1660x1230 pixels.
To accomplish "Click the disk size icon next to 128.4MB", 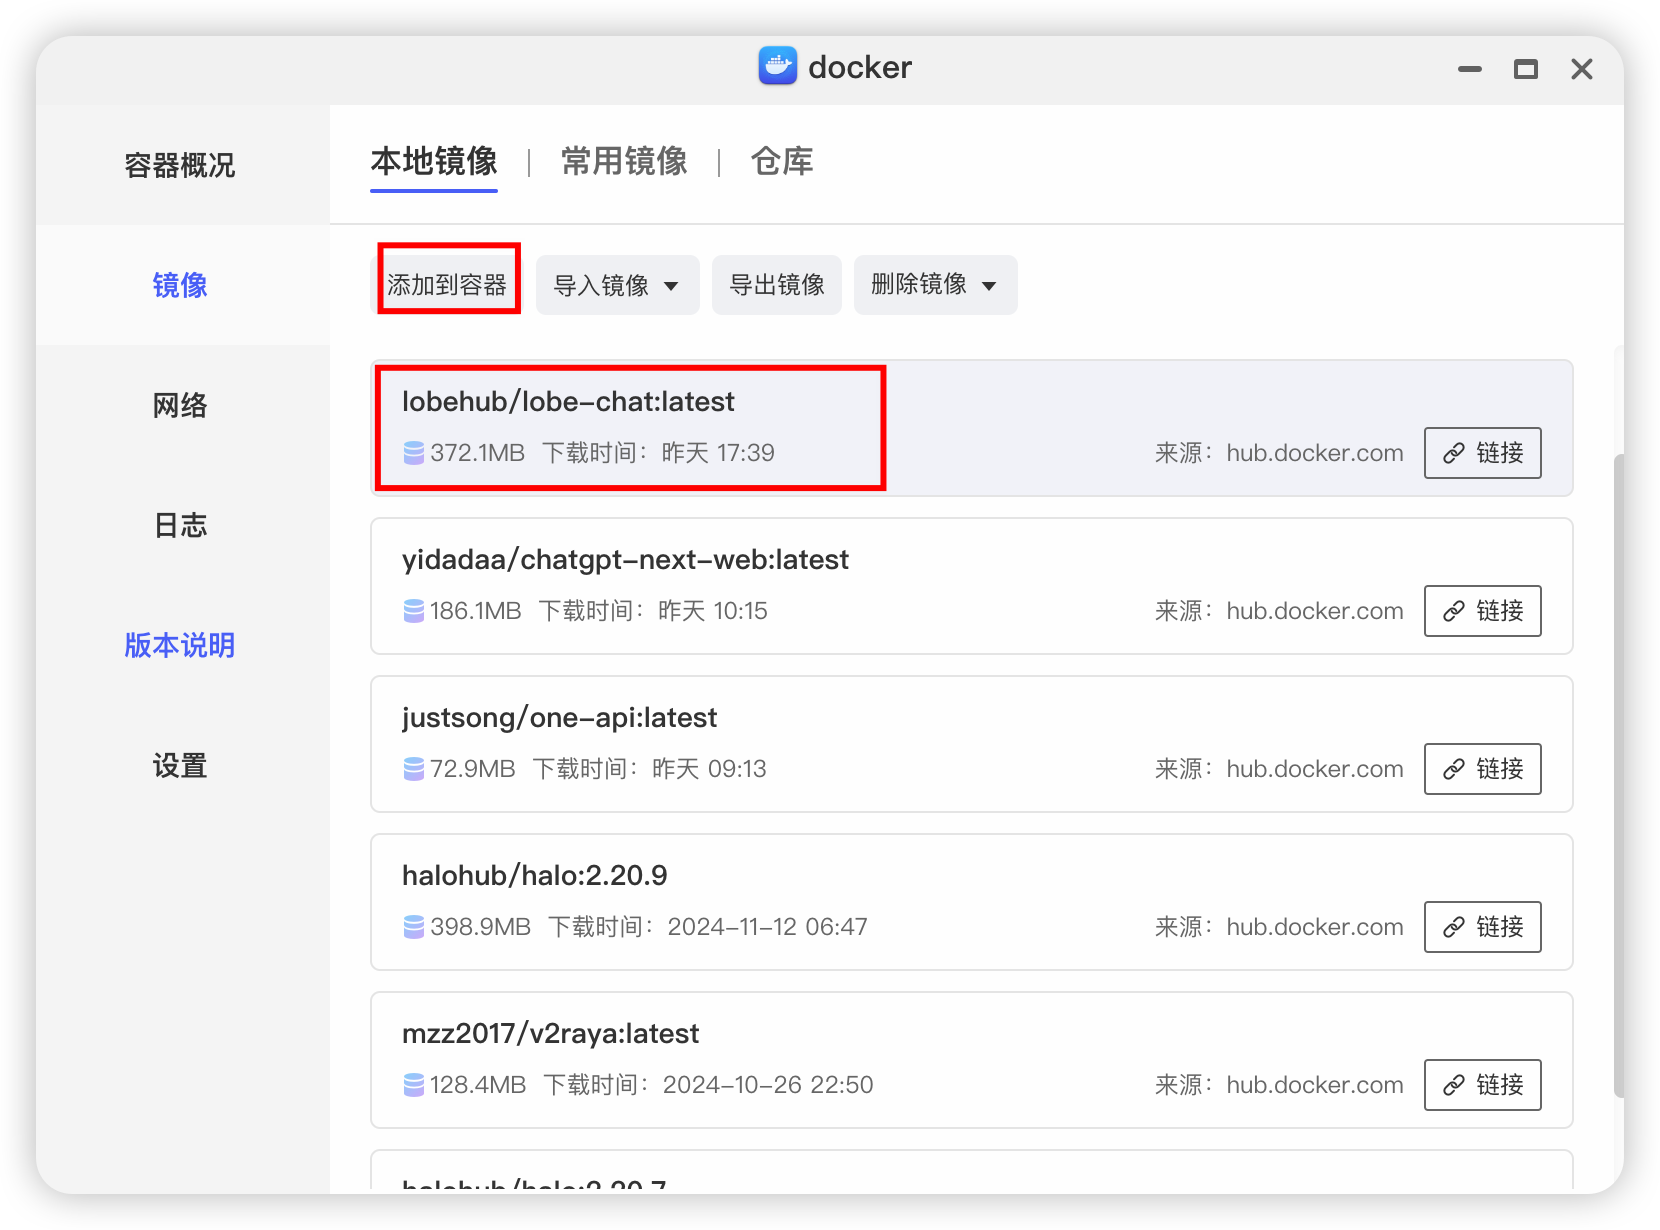I will click(414, 1085).
